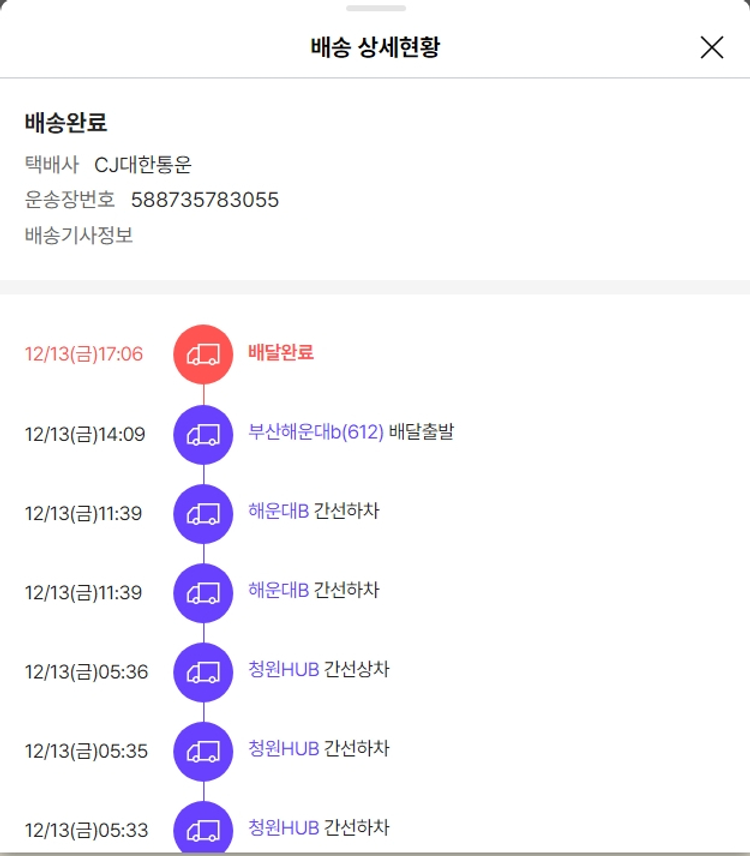Open 배송기사정보 driver info
The height and width of the screenshot is (856, 750).
pyautogui.click(x=79, y=236)
